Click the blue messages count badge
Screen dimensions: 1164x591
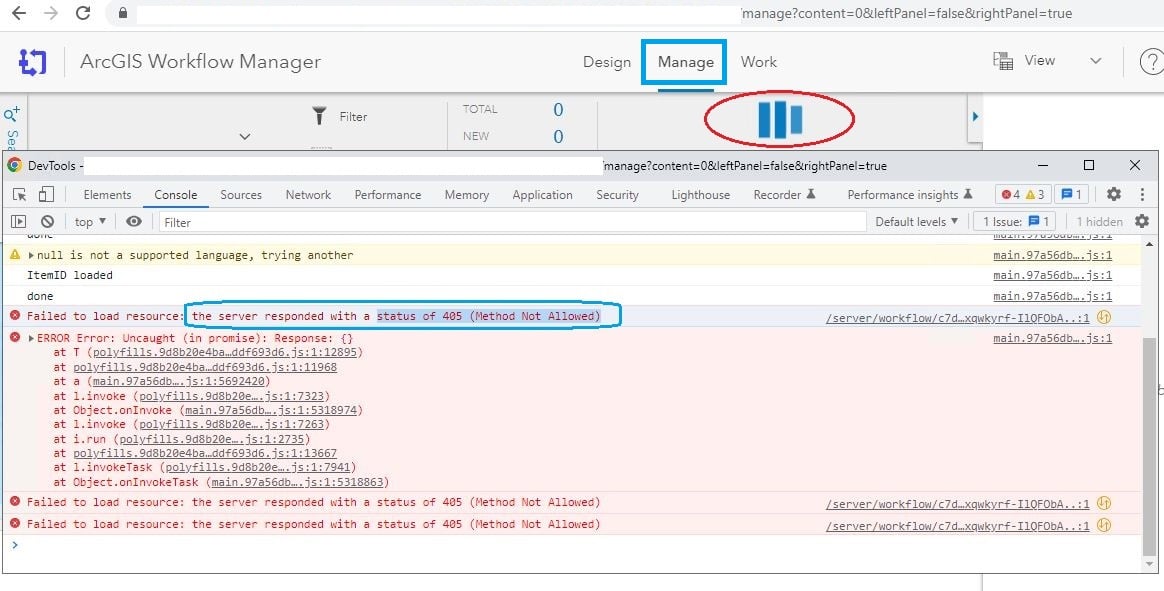click(x=1071, y=195)
